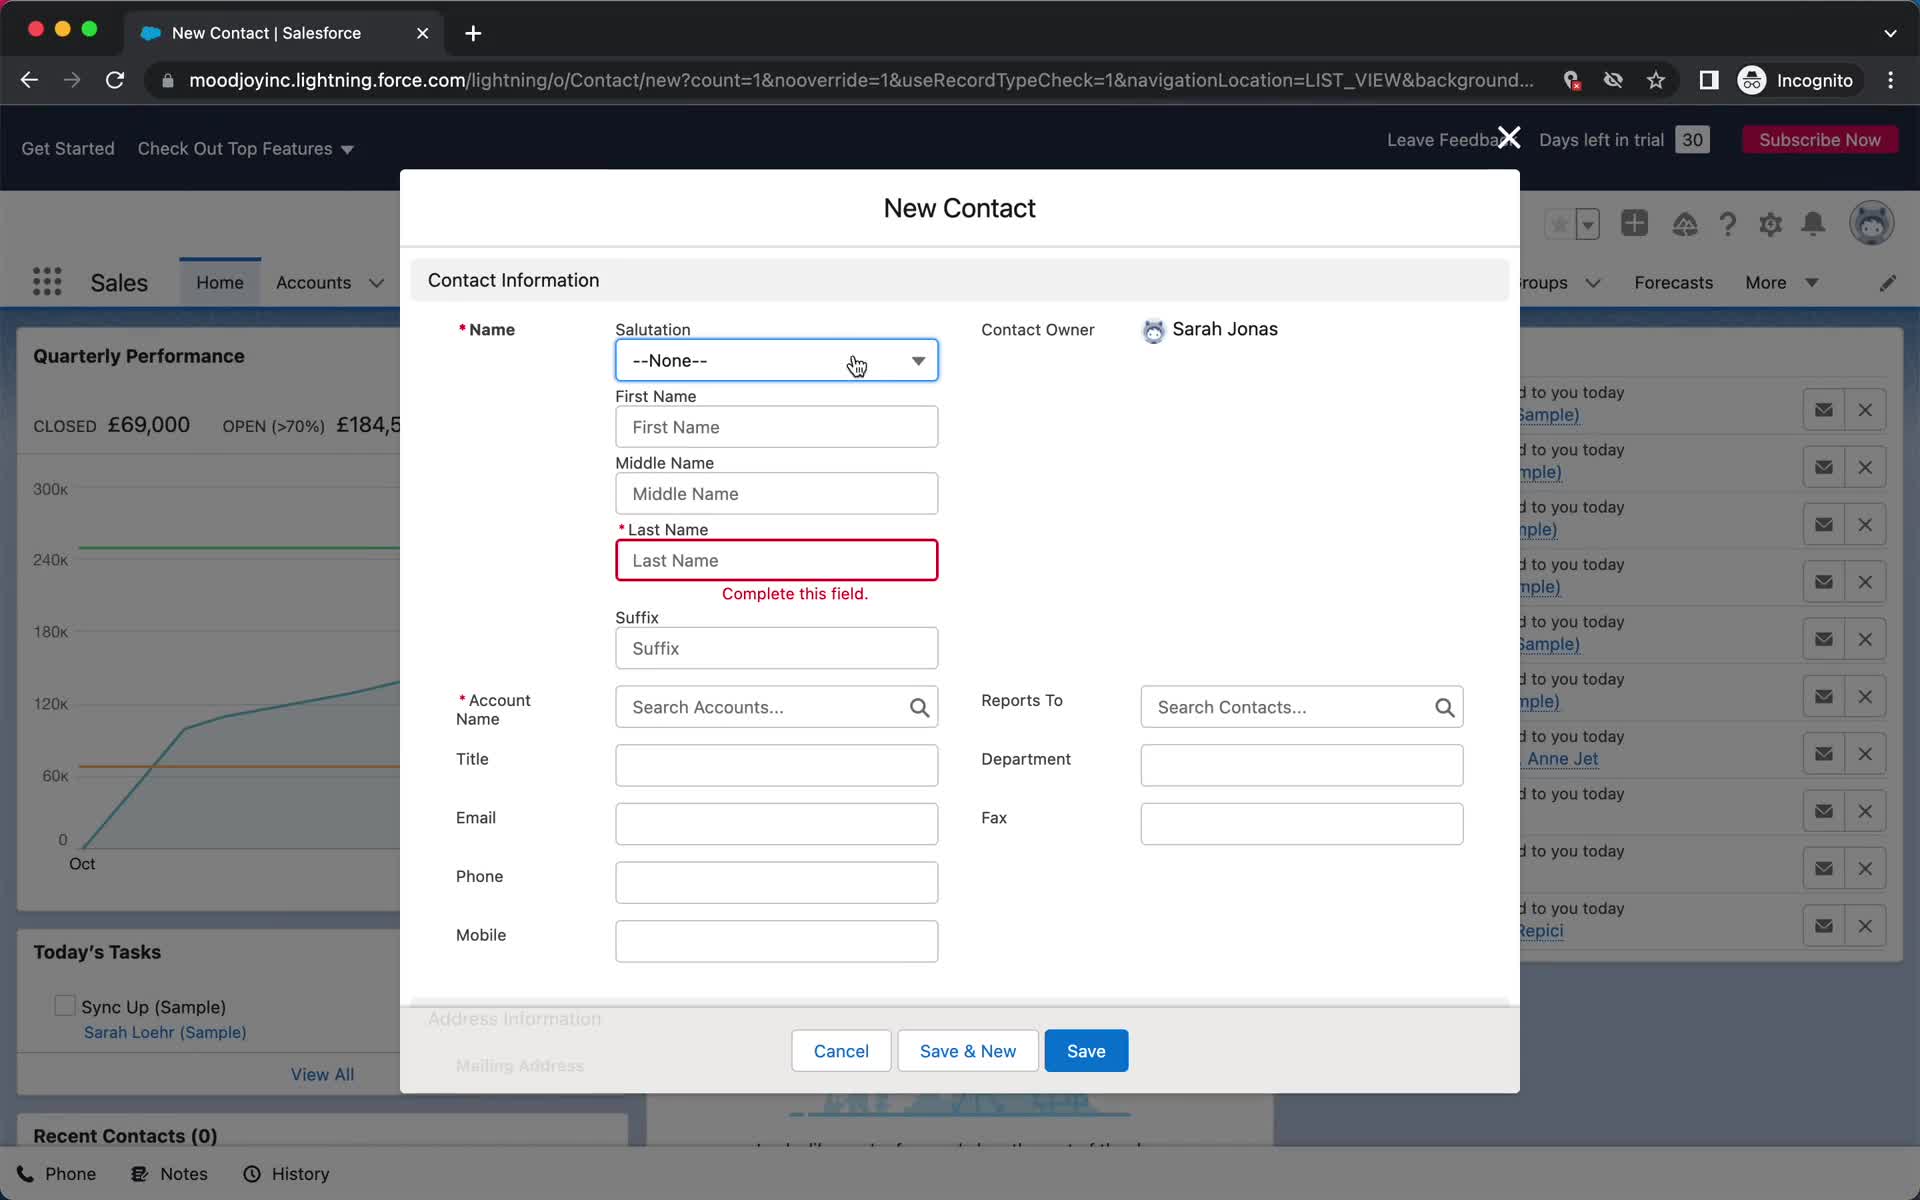Open a new browser tab
Viewport: 1920px width, 1200px height.
pyautogui.click(x=473, y=33)
